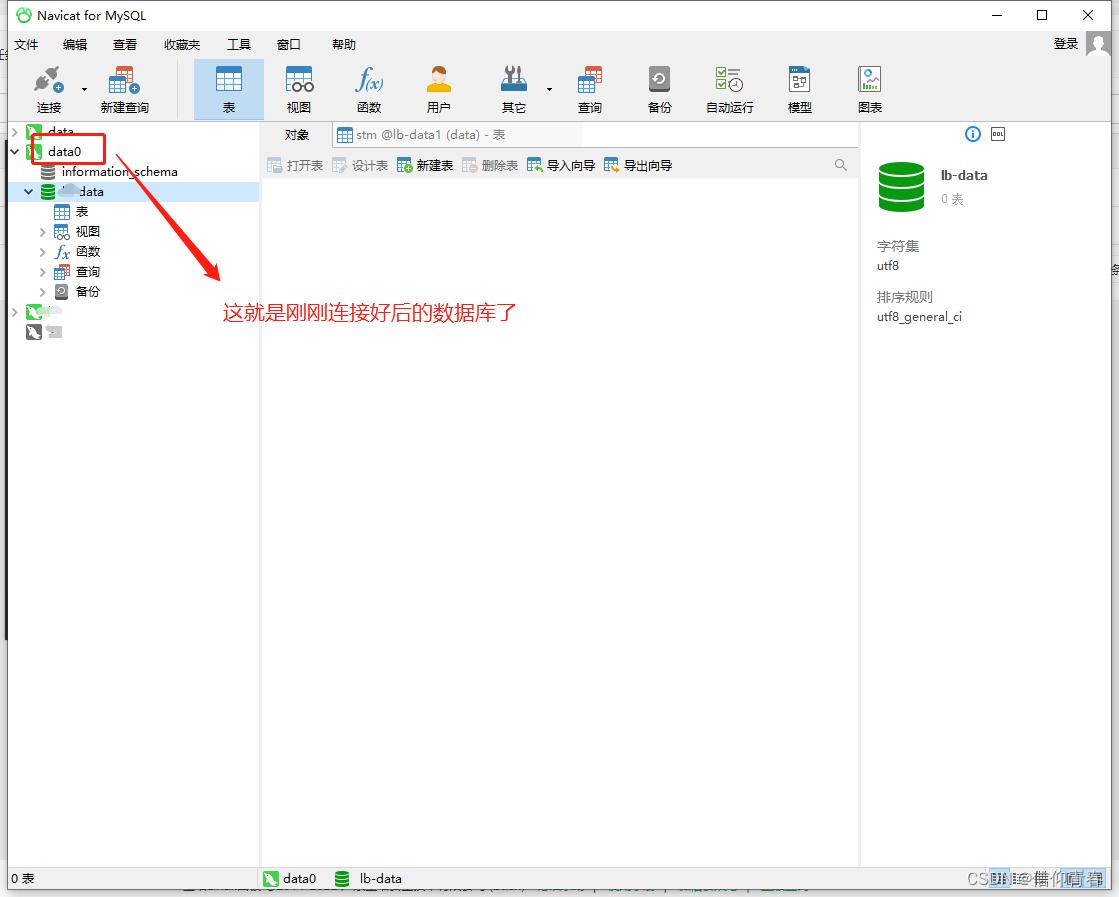1119x897 pixels.
Task: Select the 自动运行 (Automation) icon
Action: 729,88
